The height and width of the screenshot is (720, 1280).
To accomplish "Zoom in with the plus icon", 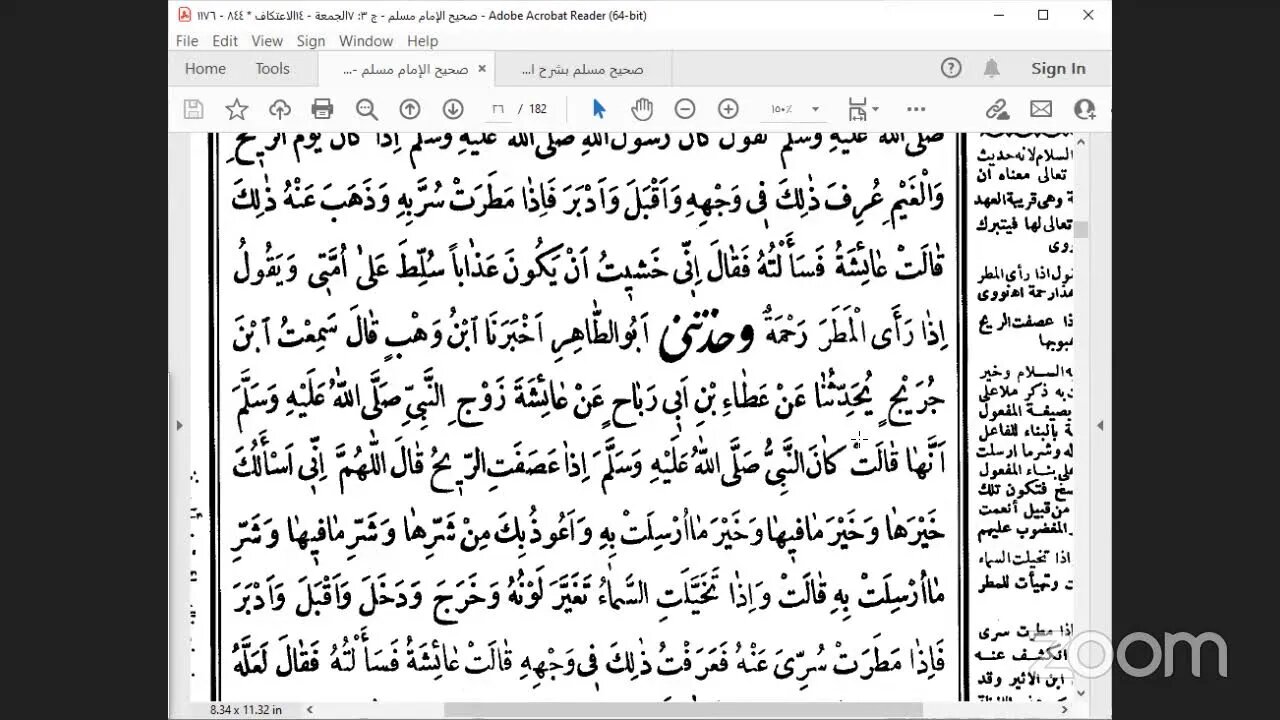I will point(728,109).
